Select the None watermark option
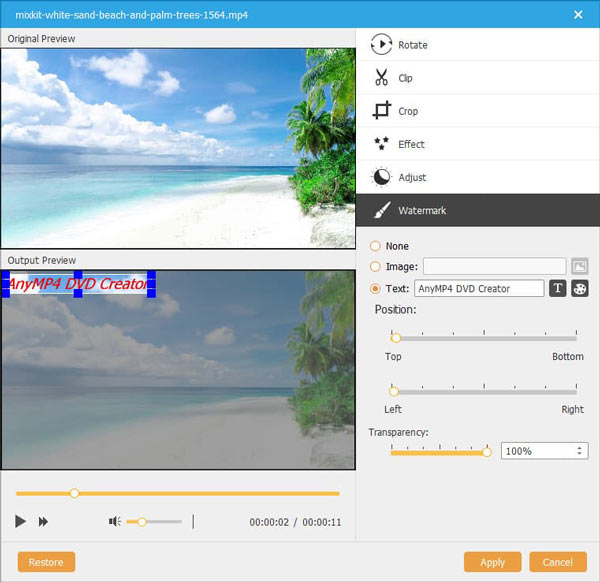This screenshot has height=582, width=600. click(375, 246)
